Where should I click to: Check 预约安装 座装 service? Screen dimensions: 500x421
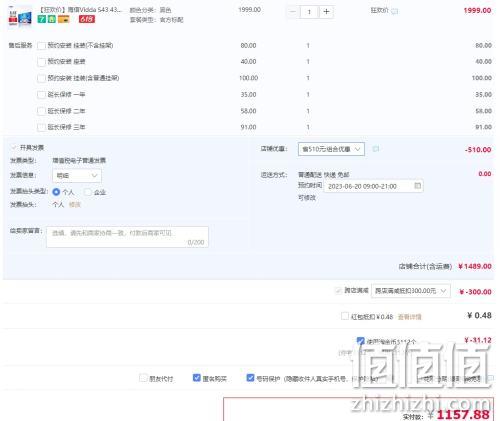pyautogui.click(x=41, y=62)
